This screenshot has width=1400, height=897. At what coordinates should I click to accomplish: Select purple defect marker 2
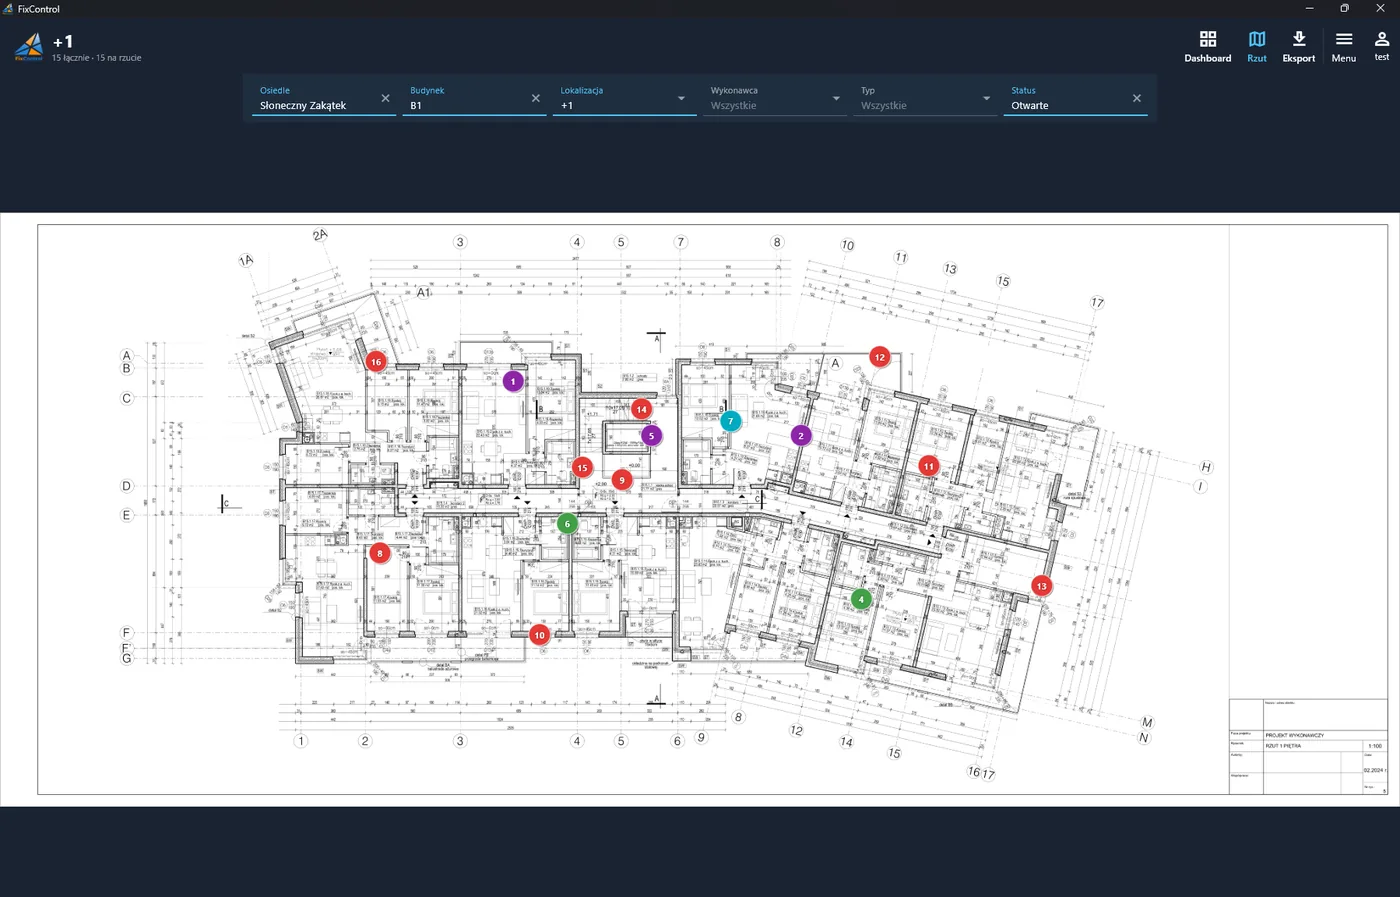pos(801,436)
